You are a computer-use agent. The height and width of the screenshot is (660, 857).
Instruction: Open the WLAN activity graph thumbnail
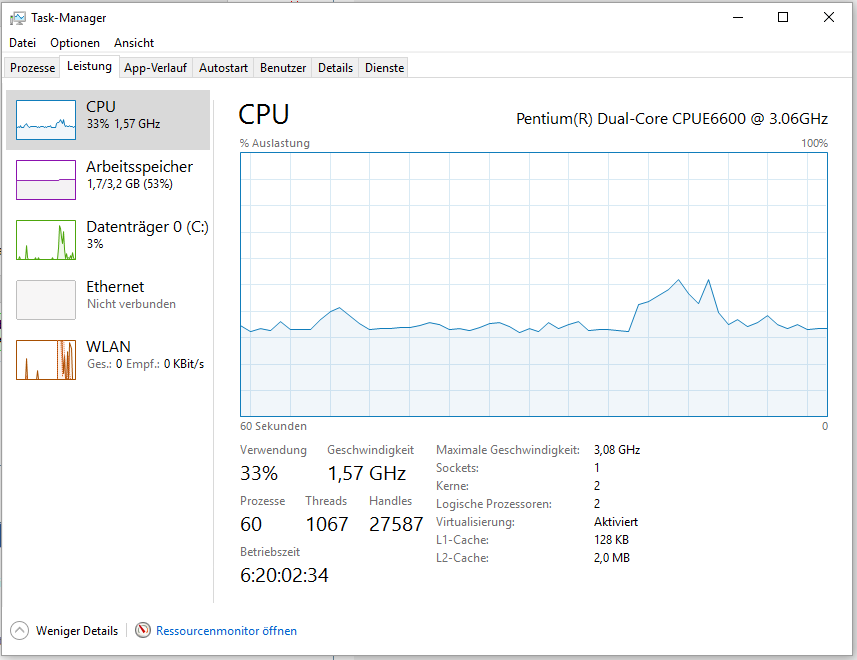pos(46,360)
